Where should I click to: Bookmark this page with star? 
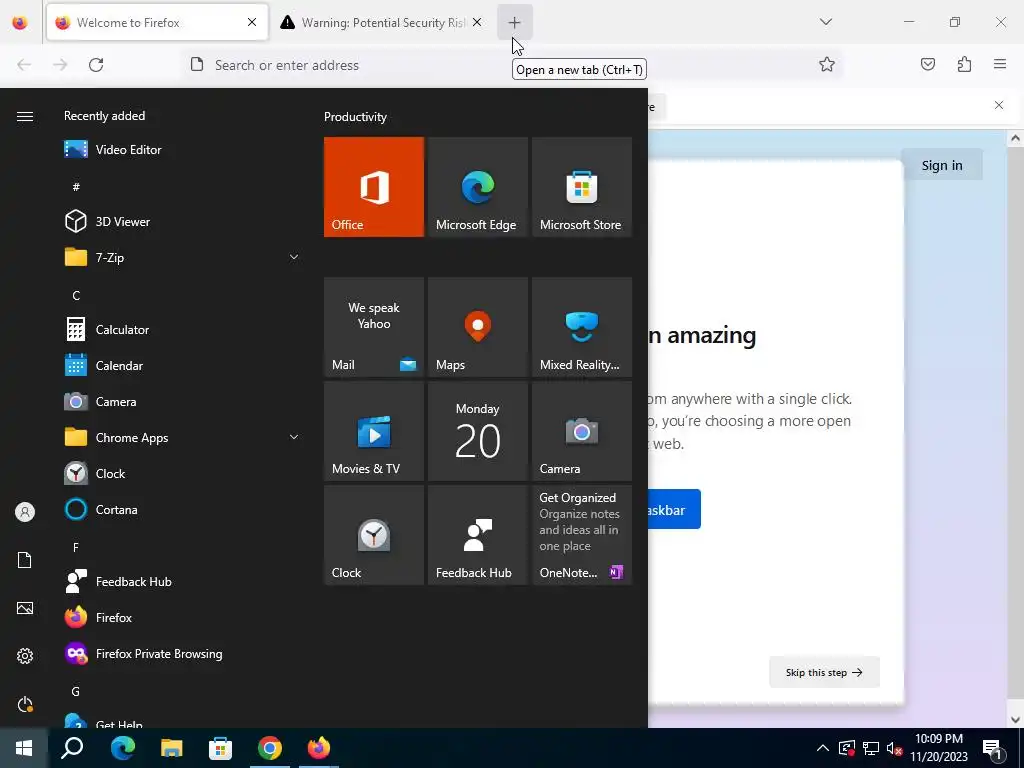(827, 65)
